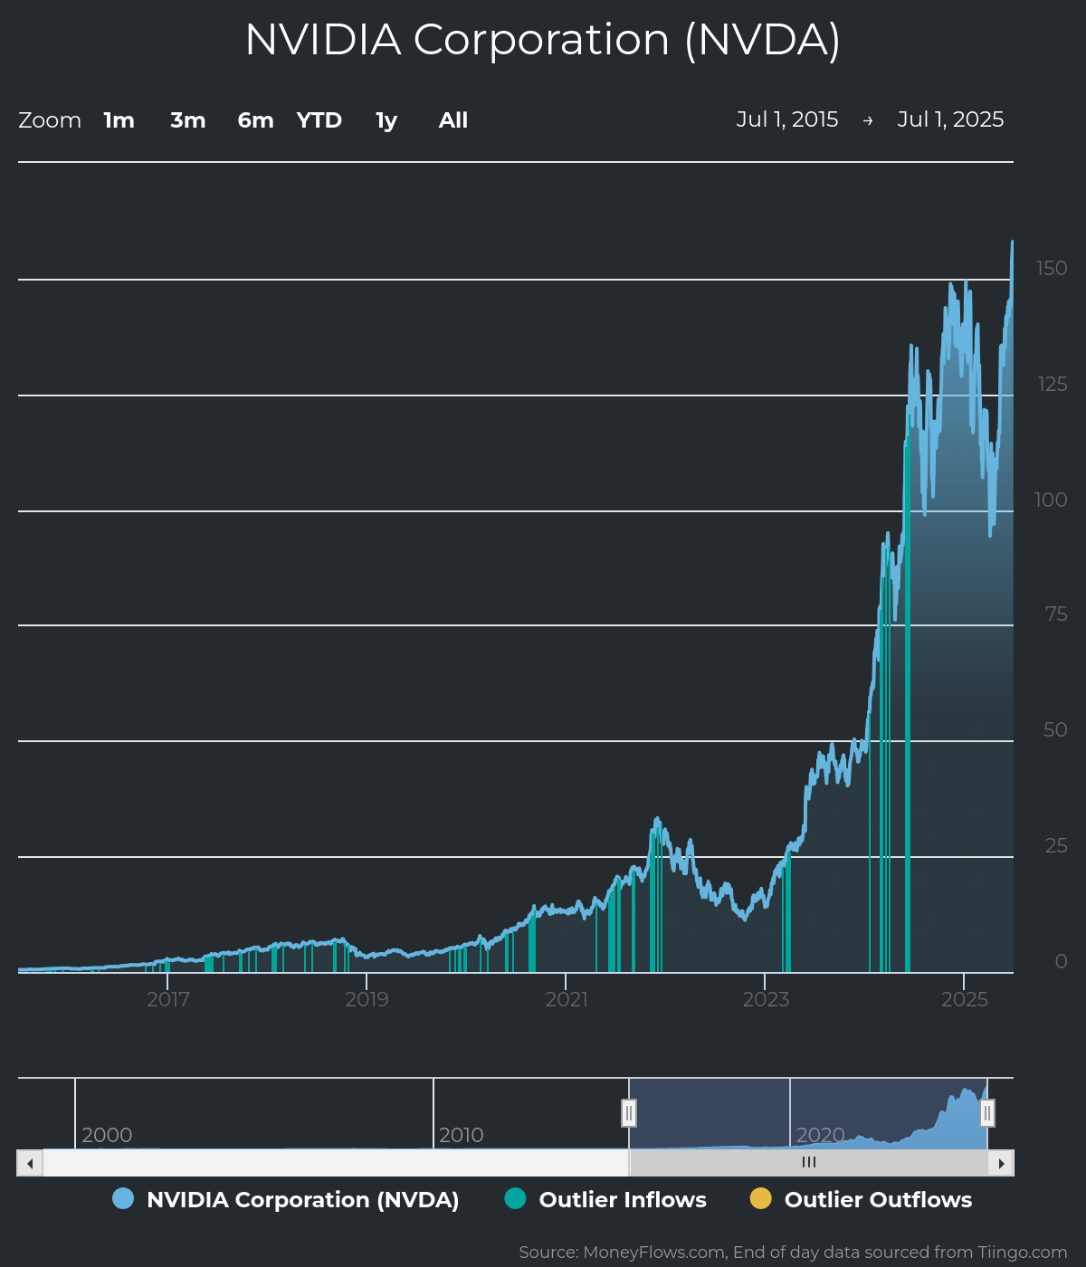Toggle NVIDIA Corporation (NVDA) series legend
Viewport: 1086px width, 1267px height.
tap(286, 1199)
